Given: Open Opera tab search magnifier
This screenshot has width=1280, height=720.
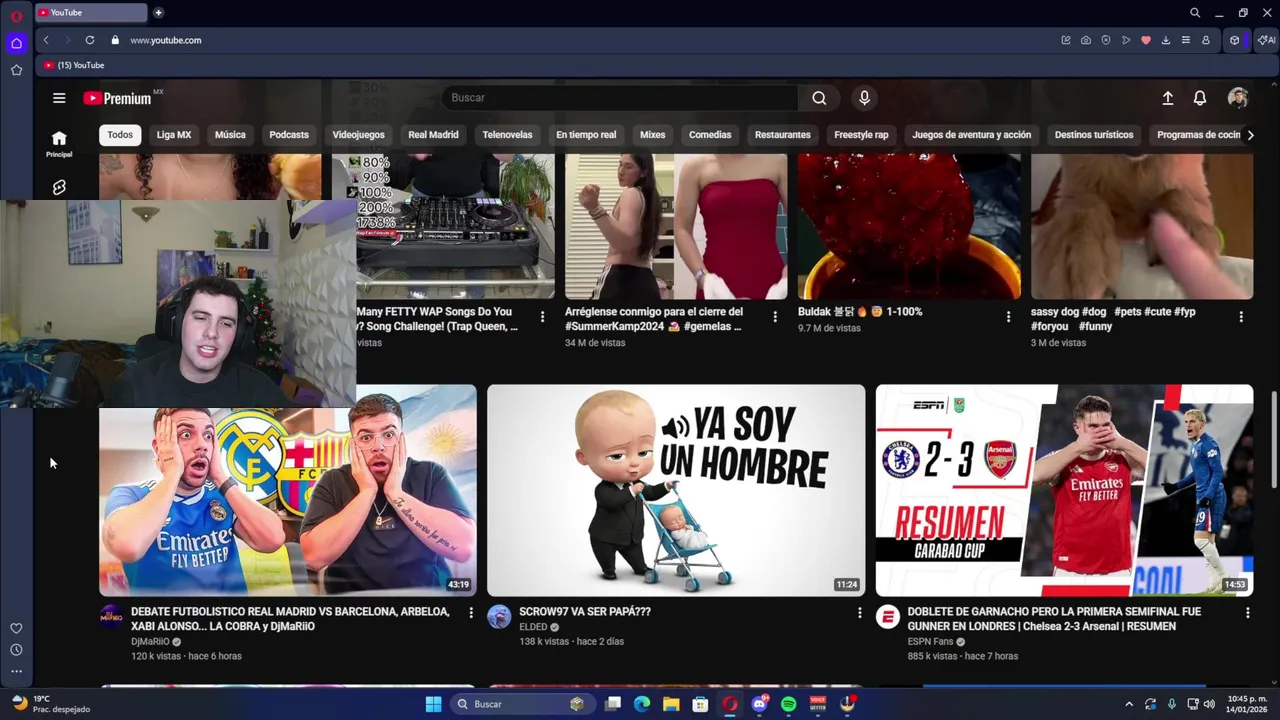Looking at the screenshot, I should 1195,13.
